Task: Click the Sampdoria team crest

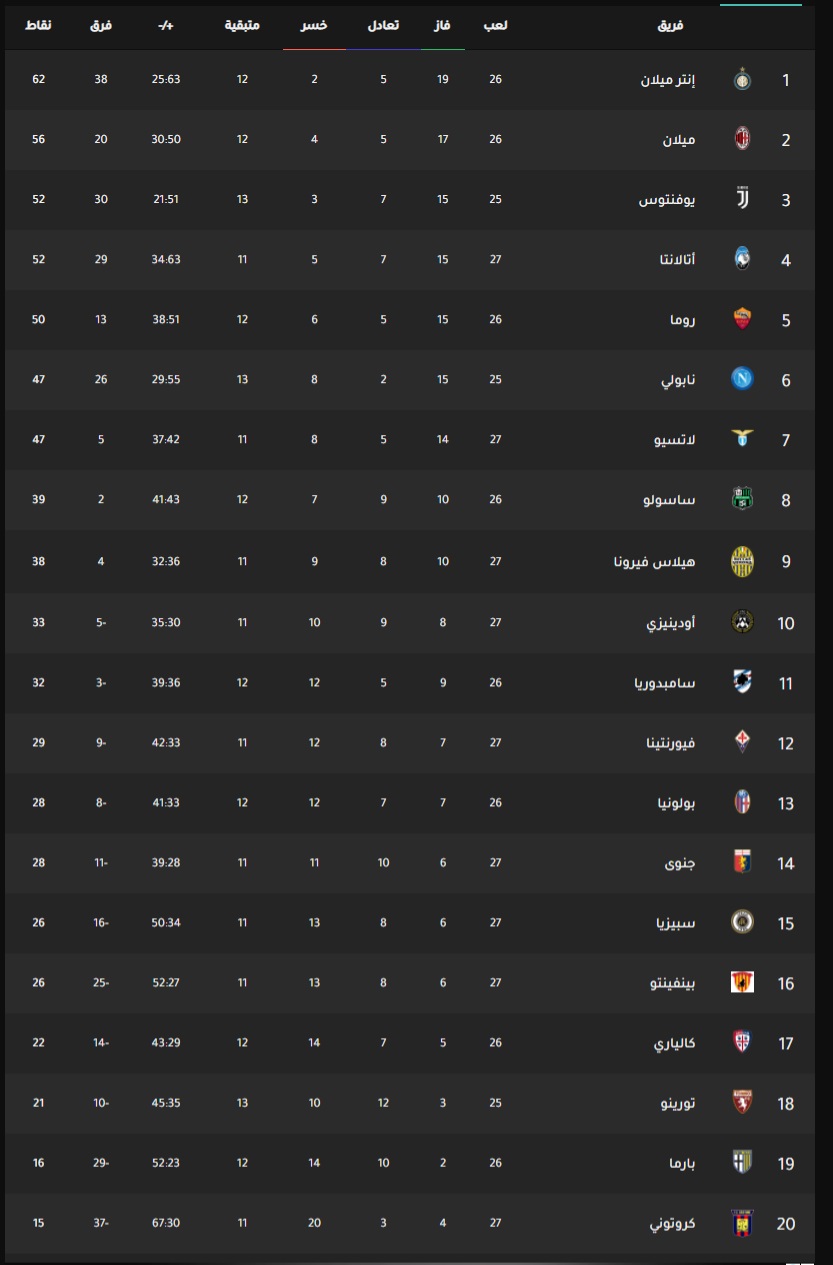Action: (742, 682)
